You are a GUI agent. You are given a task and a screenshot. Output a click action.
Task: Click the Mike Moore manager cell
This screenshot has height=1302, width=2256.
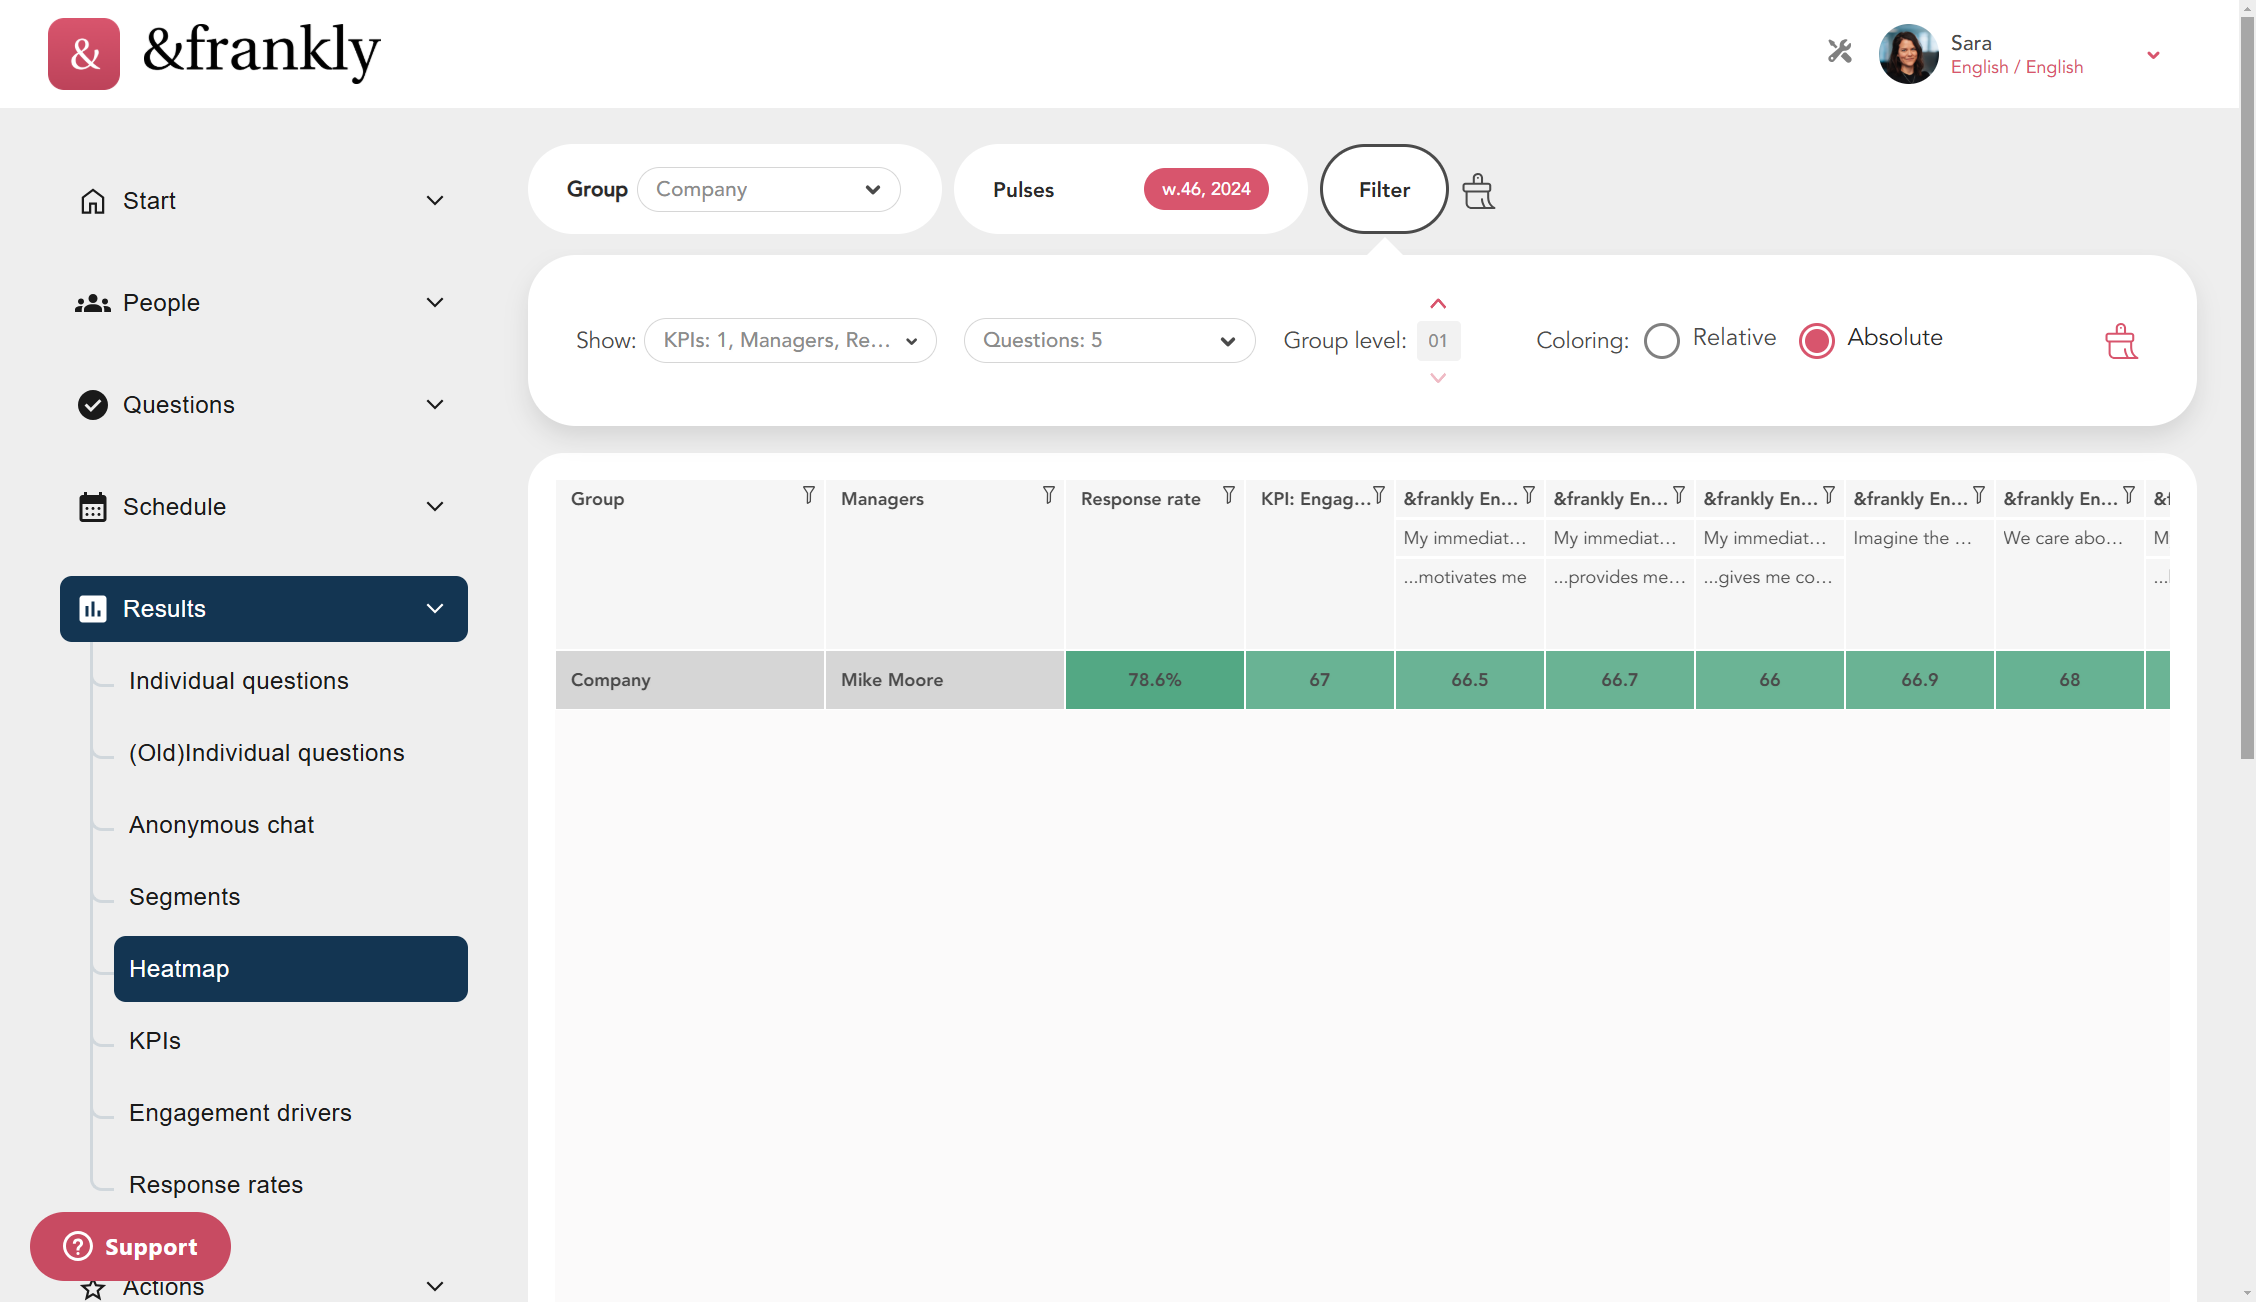pyautogui.click(x=945, y=680)
